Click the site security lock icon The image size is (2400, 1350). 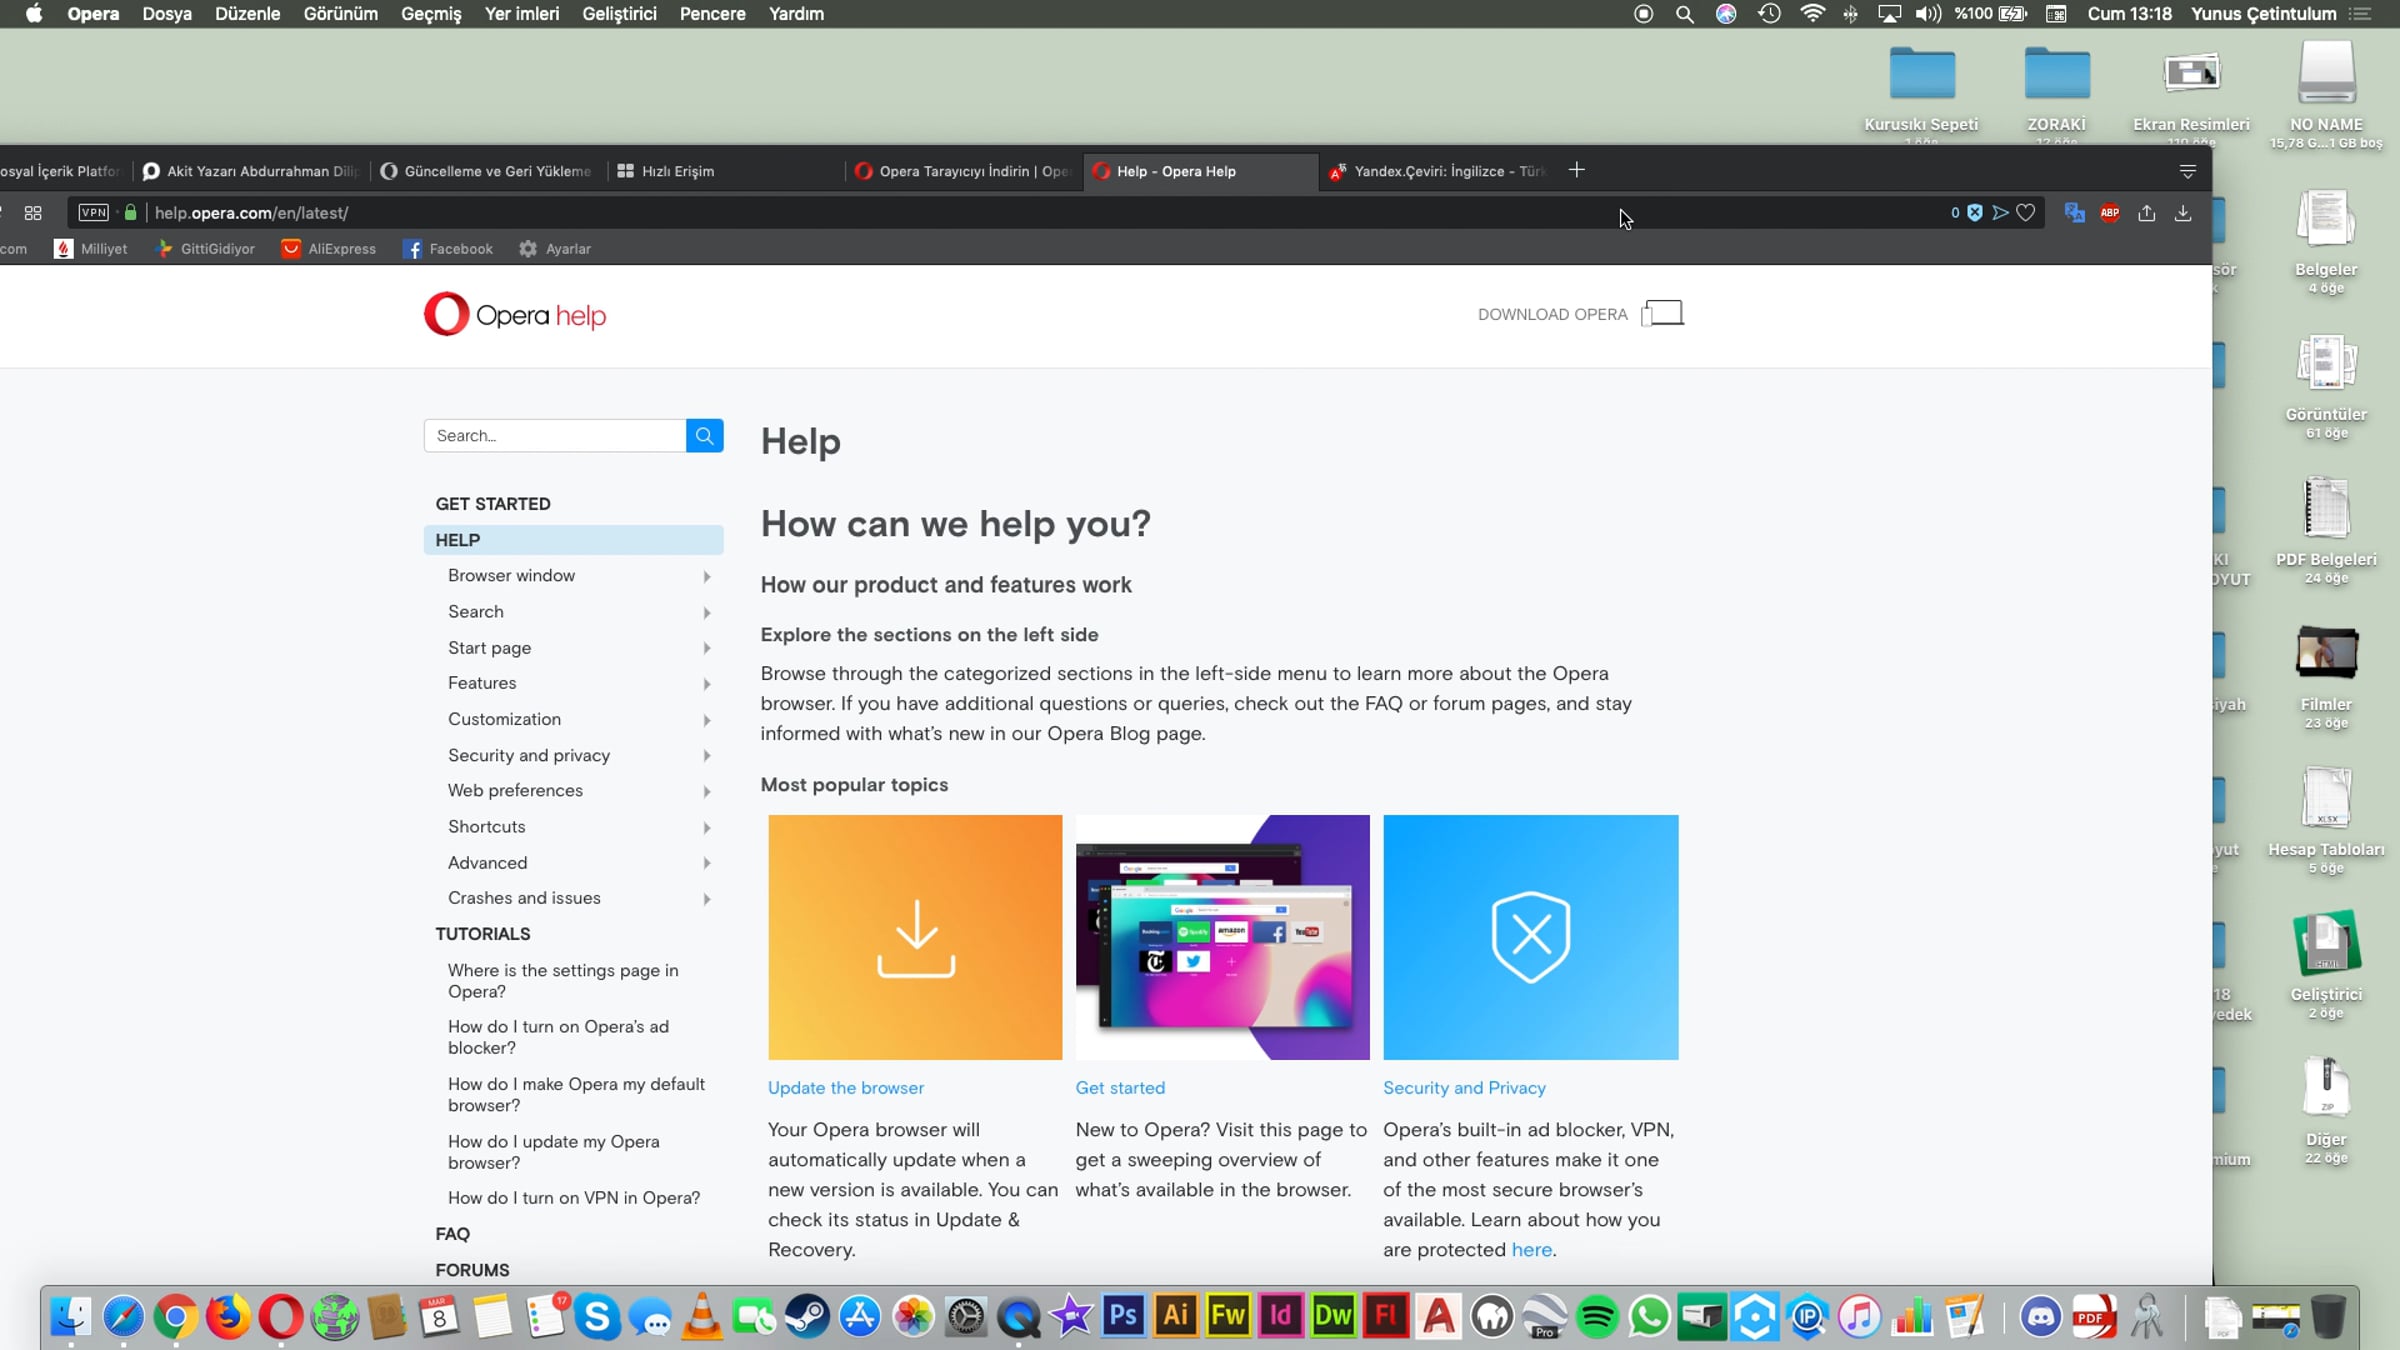pyautogui.click(x=130, y=212)
